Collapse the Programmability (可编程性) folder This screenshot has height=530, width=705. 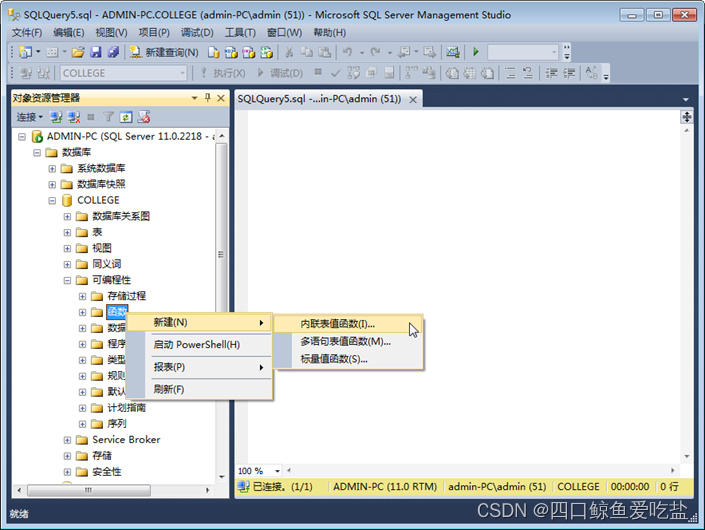(x=67, y=281)
